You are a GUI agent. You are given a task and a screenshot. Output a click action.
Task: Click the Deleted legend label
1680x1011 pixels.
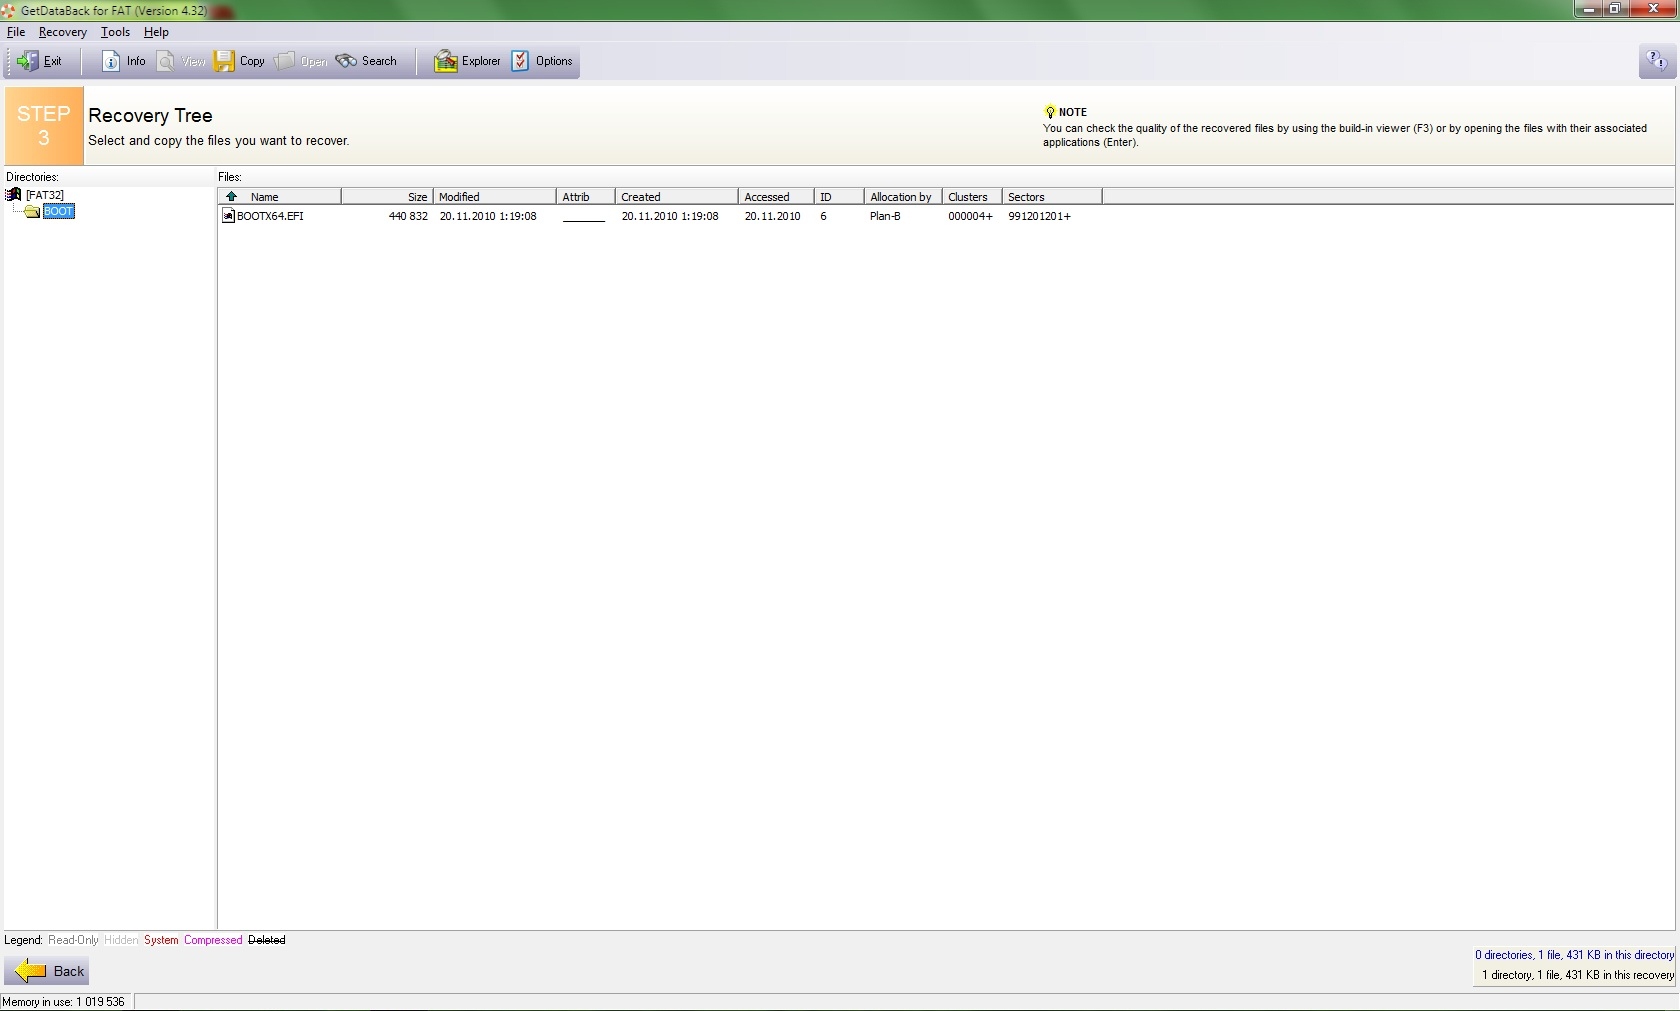coord(267,940)
